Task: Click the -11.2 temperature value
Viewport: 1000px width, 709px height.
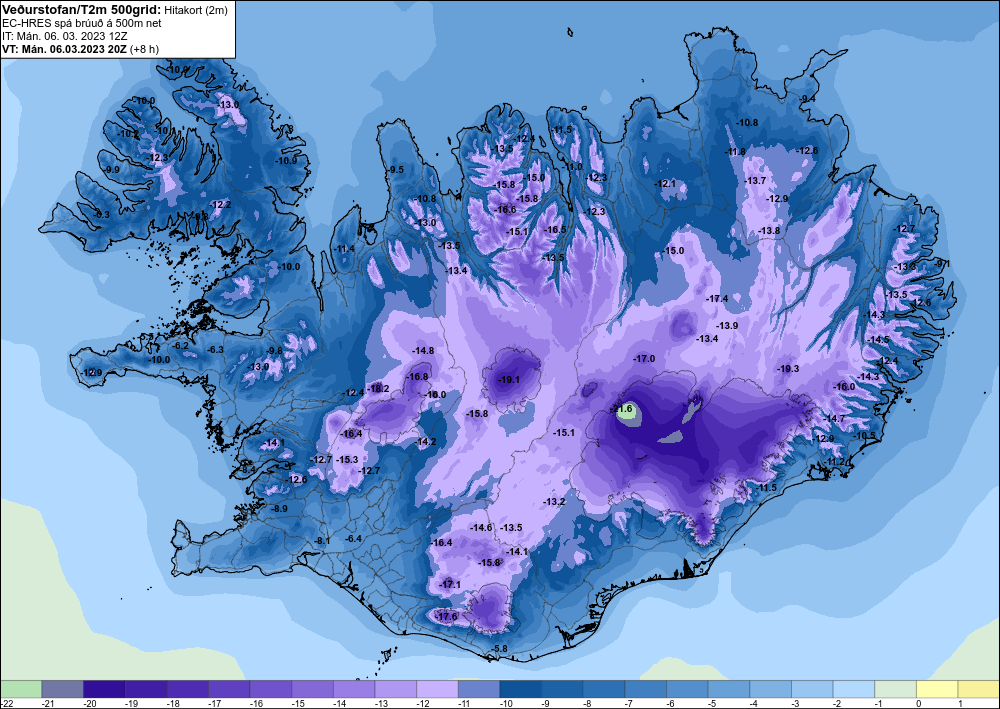Action: [x=835, y=462]
